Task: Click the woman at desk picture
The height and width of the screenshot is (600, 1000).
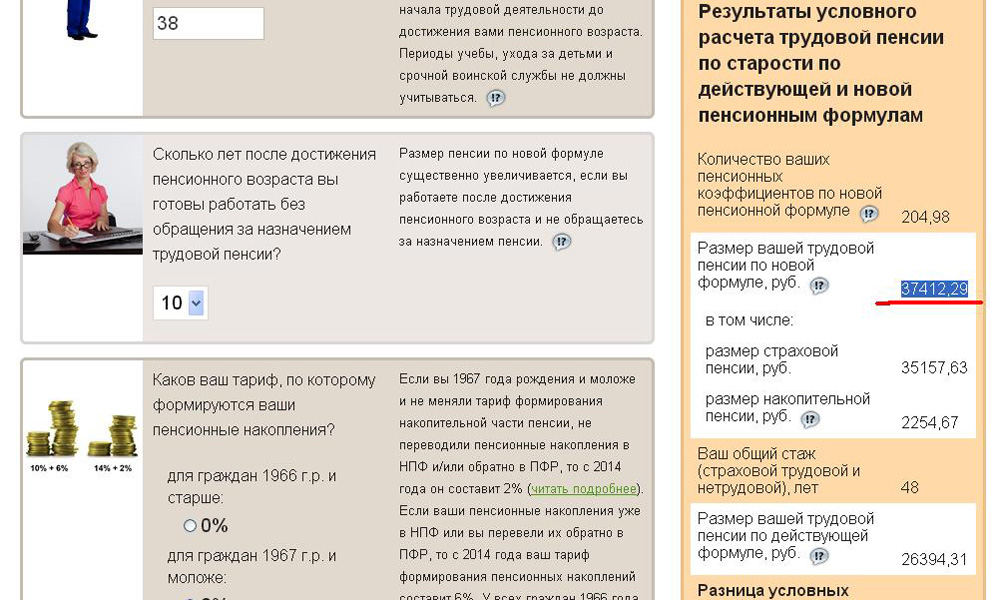Action: coord(82,194)
